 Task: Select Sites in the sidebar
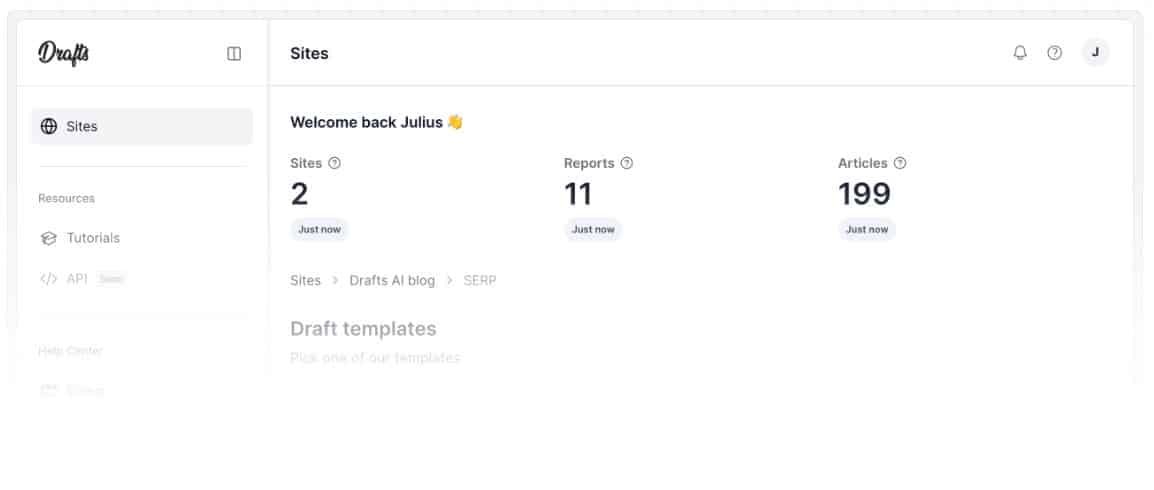(x=82, y=127)
